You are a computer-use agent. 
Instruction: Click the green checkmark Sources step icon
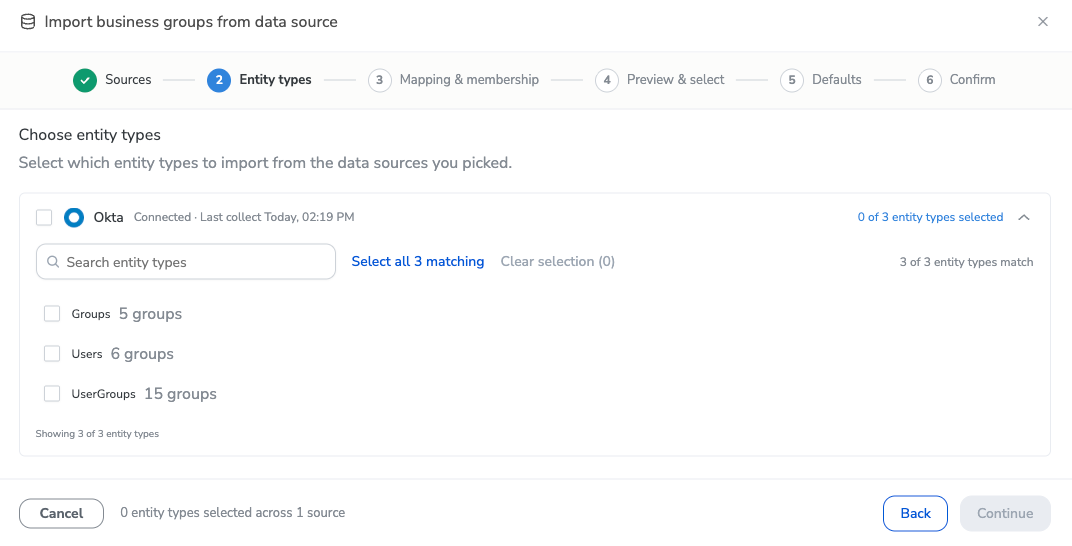click(85, 80)
